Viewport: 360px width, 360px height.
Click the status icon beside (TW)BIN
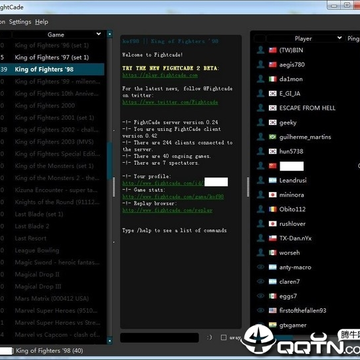tap(261, 50)
